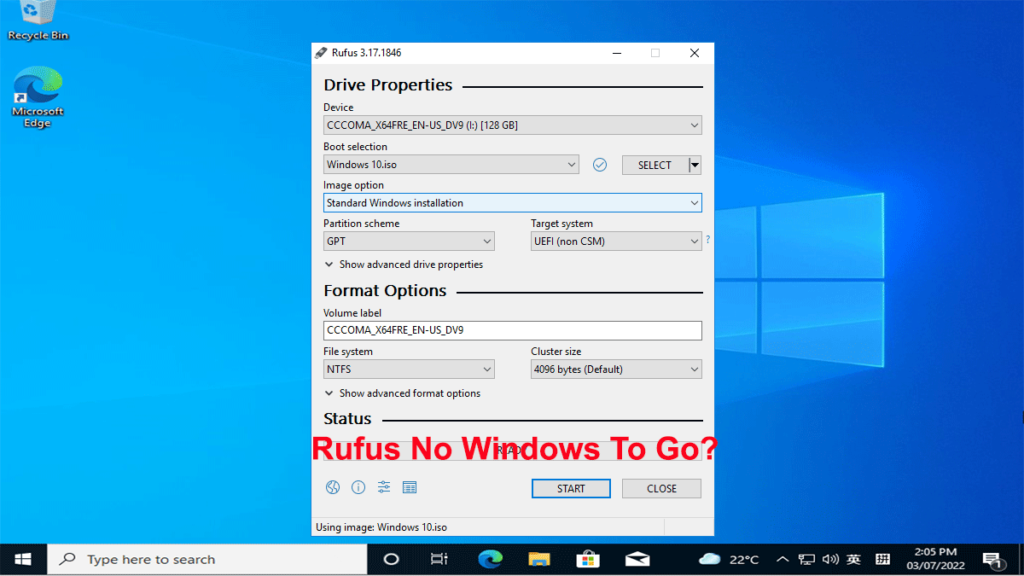Open Microsoft Store from the taskbar
Viewport: 1024px width, 576px height.
click(x=588, y=560)
